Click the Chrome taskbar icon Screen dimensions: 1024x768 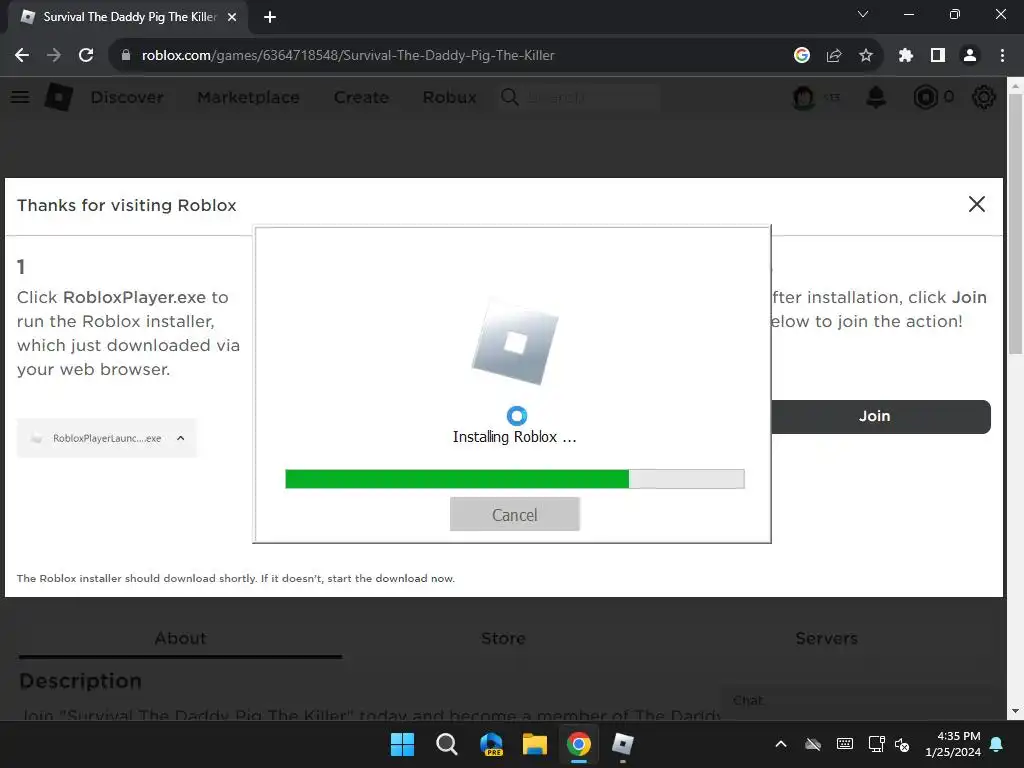(579, 744)
